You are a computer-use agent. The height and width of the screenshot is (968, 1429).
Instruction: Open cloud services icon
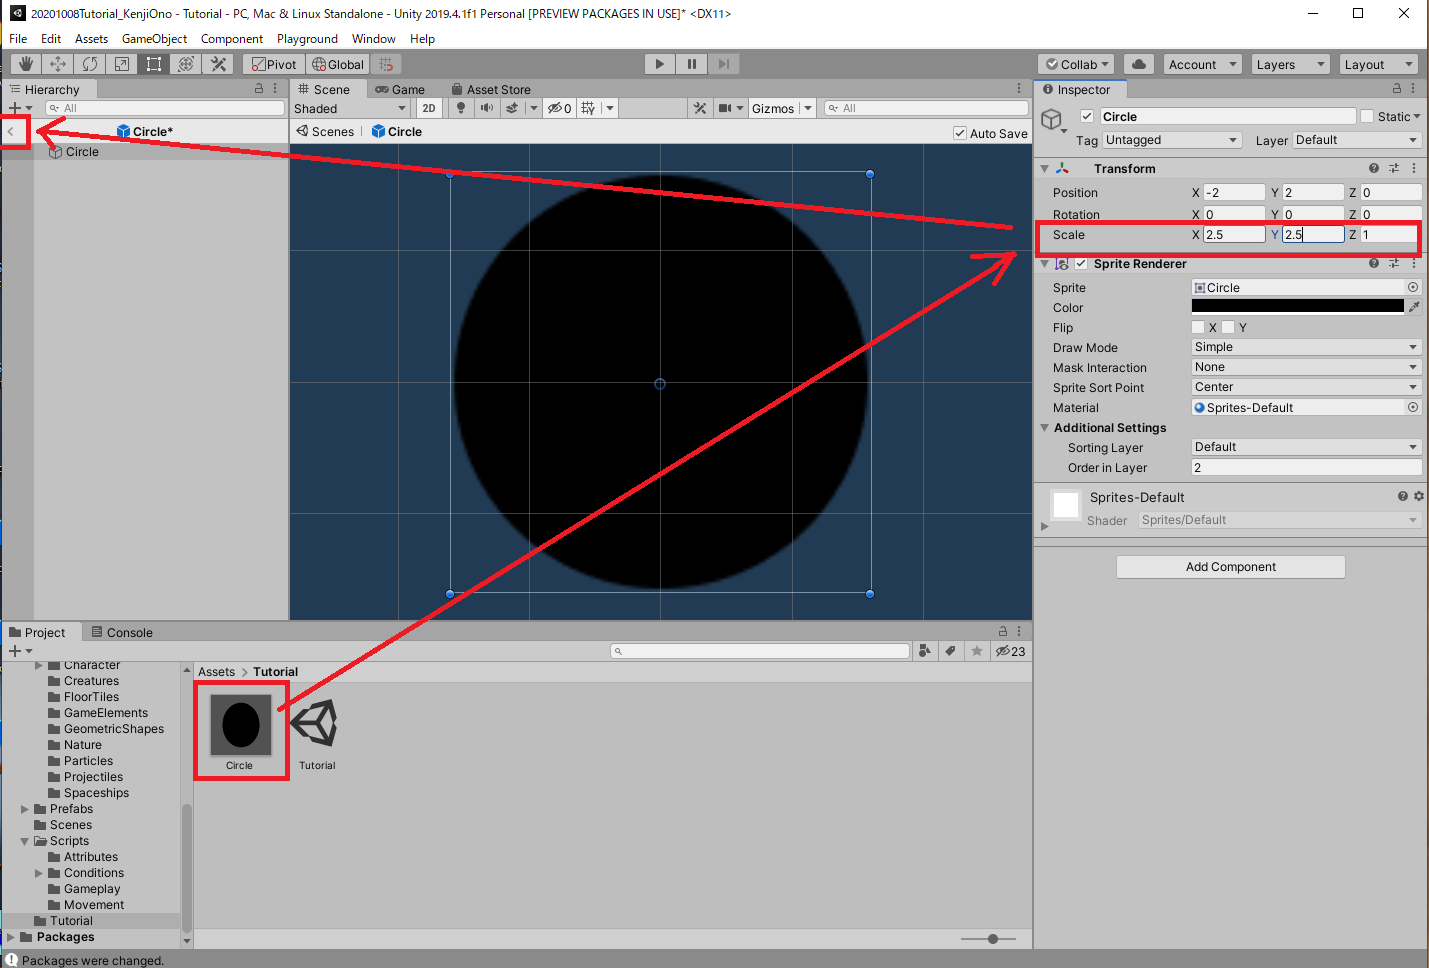pyautogui.click(x=1139, y=64)
